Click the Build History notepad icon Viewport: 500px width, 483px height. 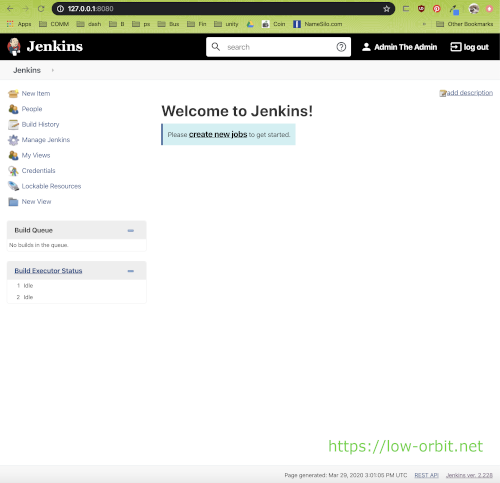[13, 124]
